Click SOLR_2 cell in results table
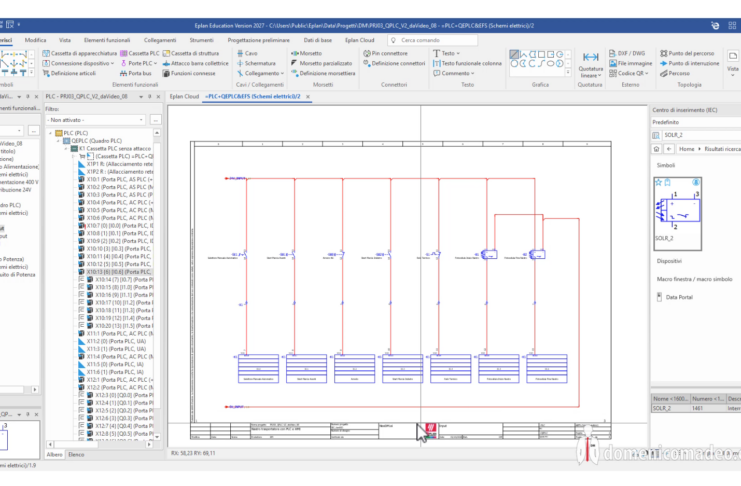This screenshot has height=486, width=741. [671, 408]
